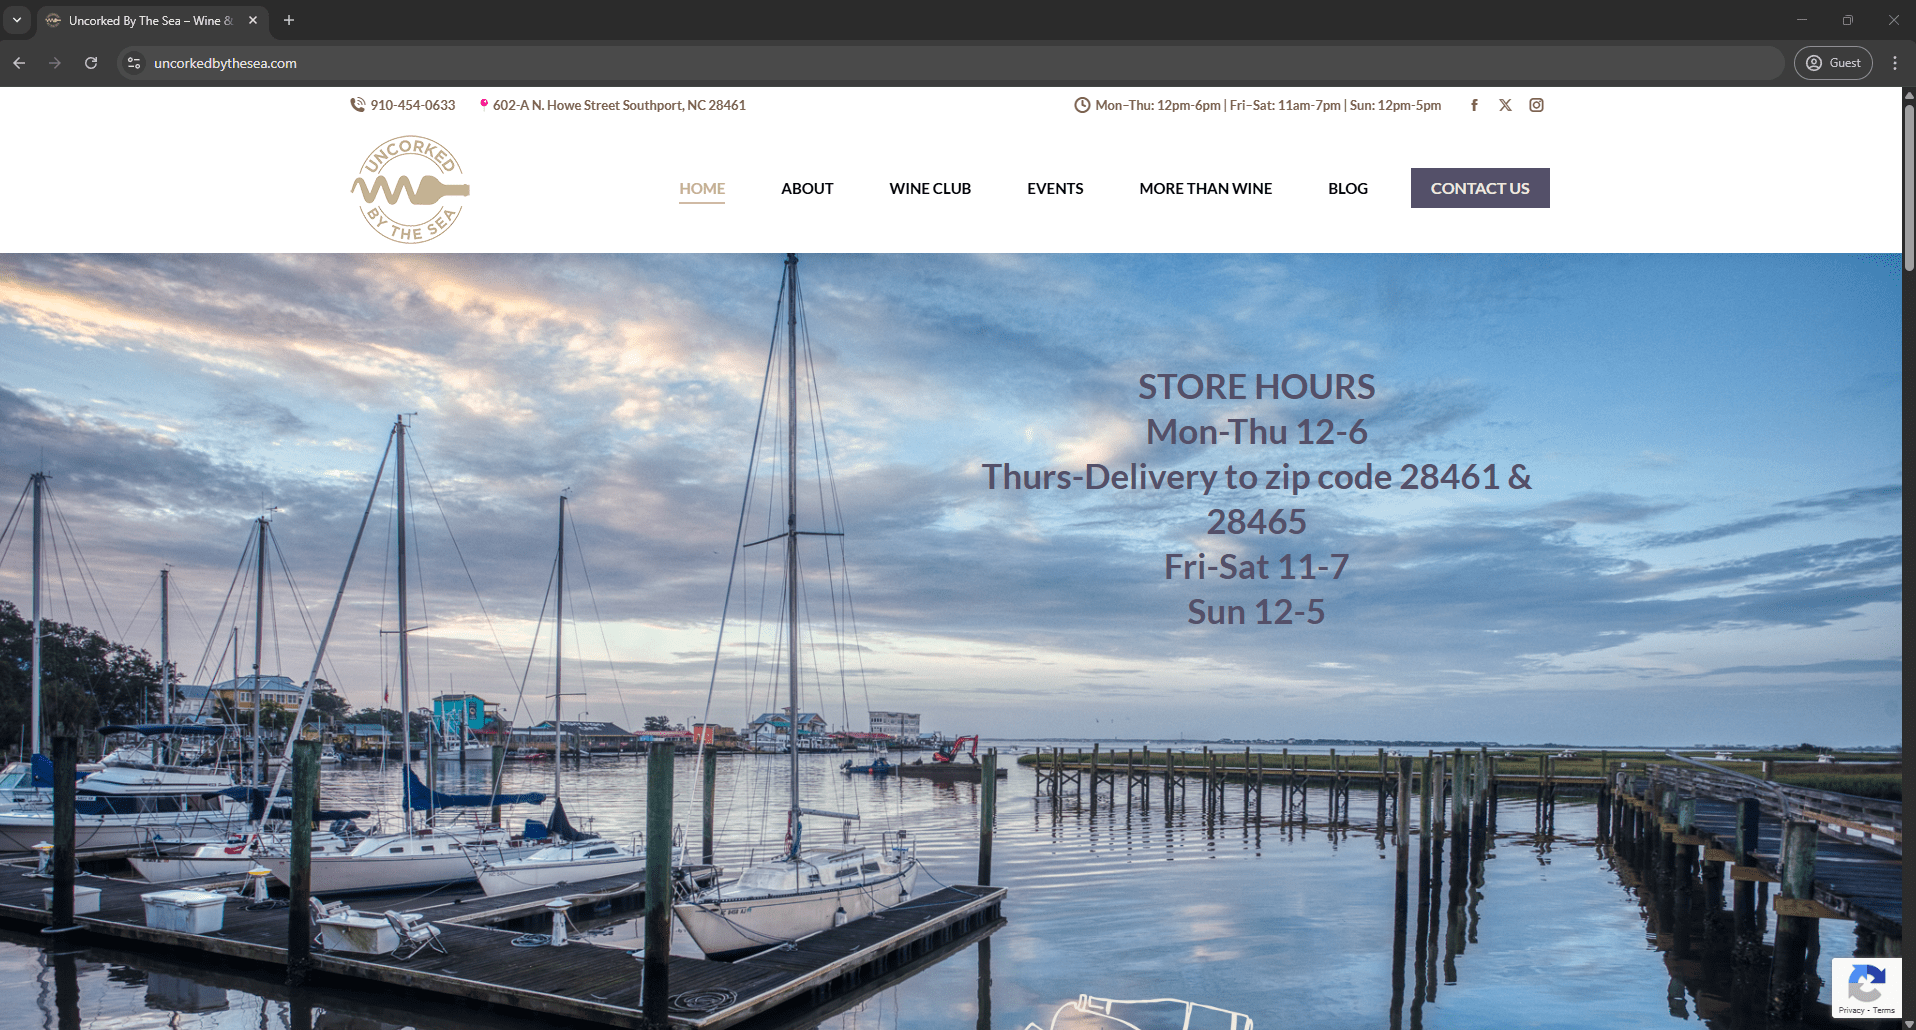Click the phone icon beside 910-454-0633

[357, 105]
